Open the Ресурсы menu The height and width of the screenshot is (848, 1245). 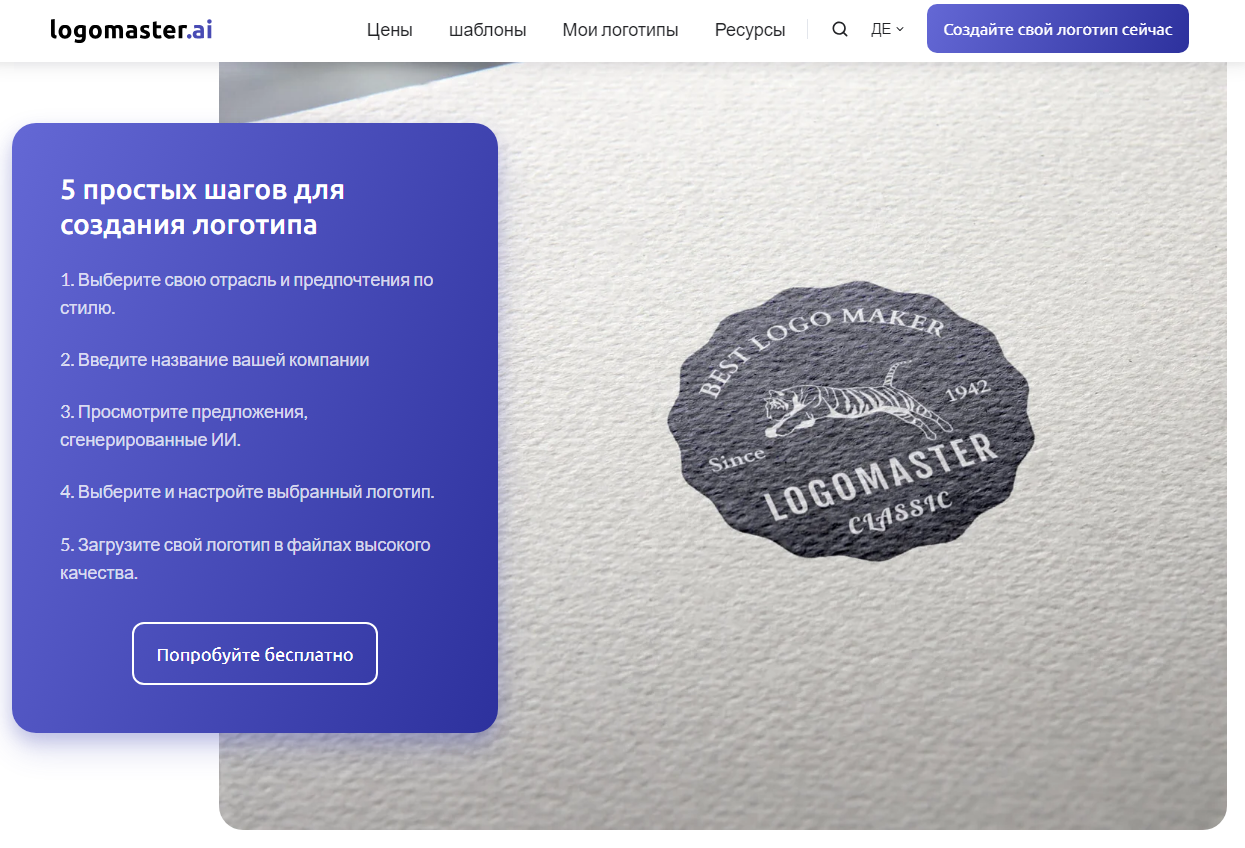coord(750,30)
